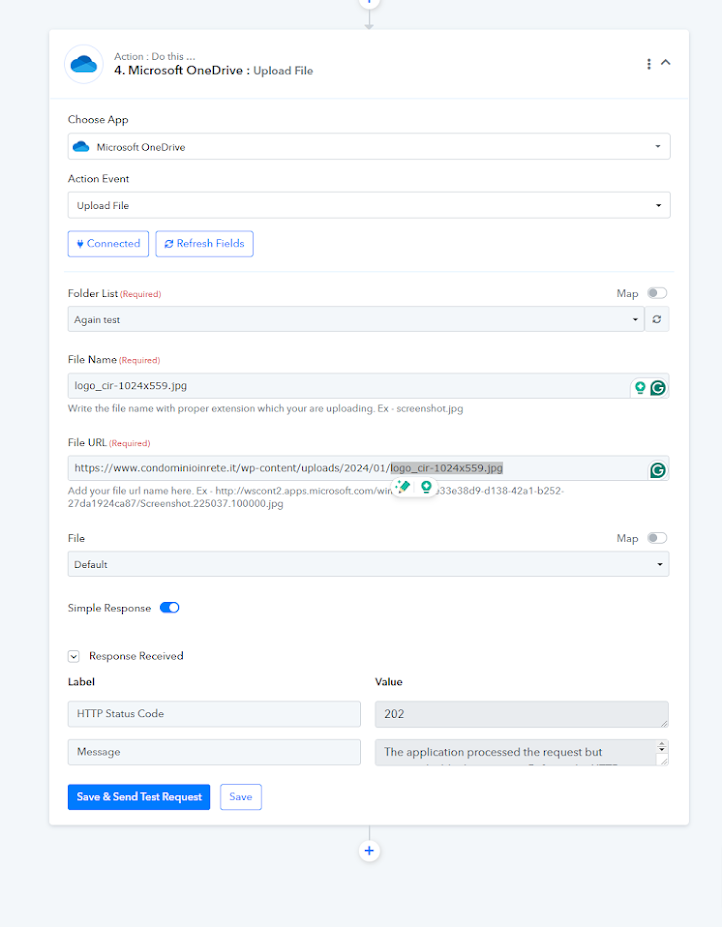This screenshot has height=927, width=722.
Task: Click the message value scroll up arrow
Action: tap(662, 744)
